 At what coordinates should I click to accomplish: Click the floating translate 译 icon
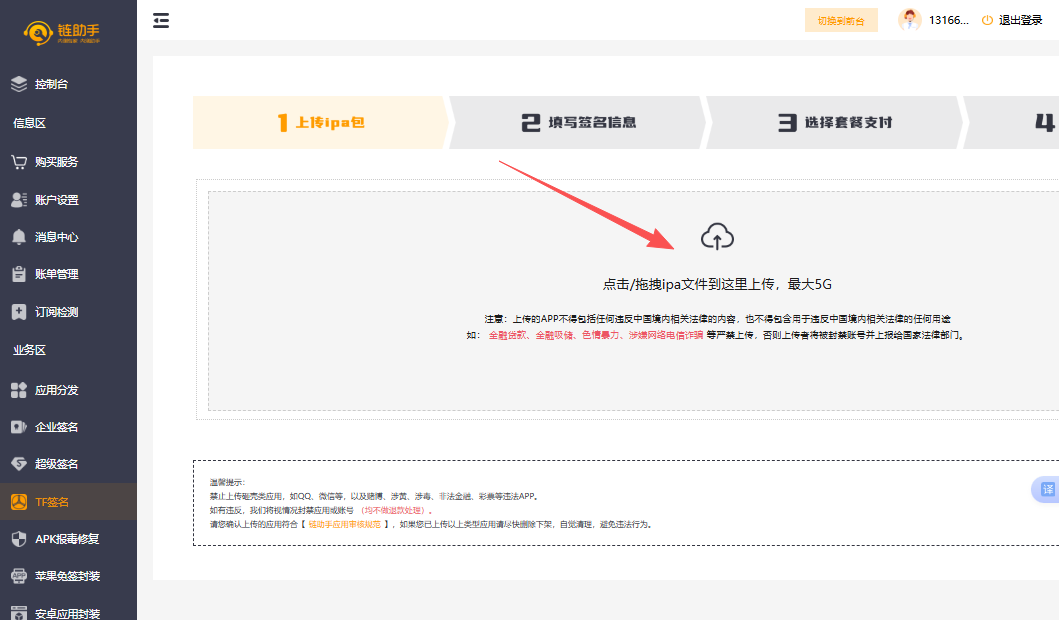[1047, 489]
